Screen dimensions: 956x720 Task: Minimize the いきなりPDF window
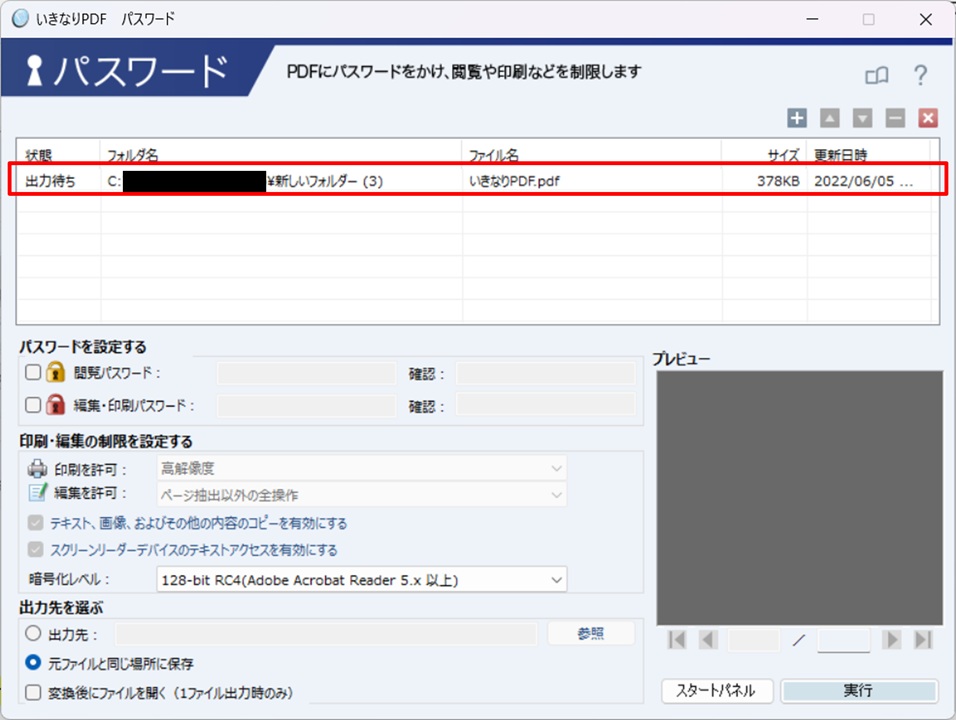pyautogui.click(x=812, y=19)
